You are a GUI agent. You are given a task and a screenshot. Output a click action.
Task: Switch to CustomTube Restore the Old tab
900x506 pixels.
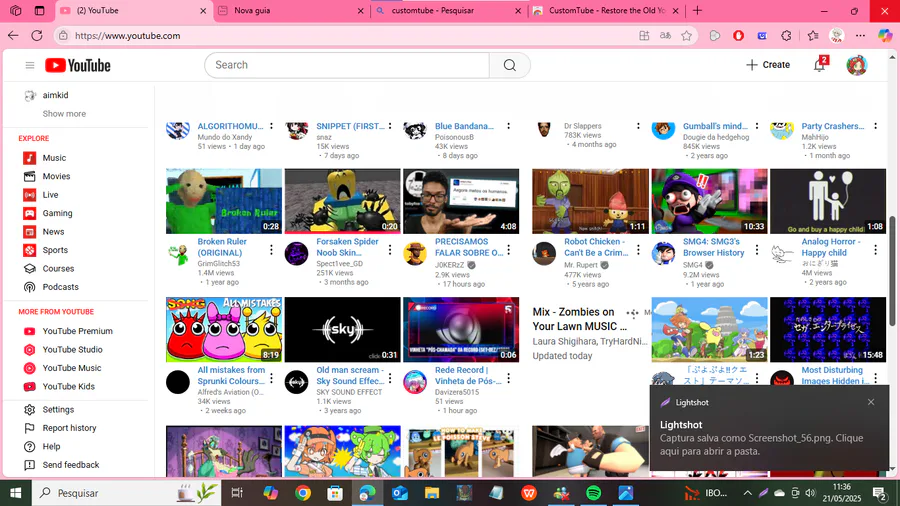[606, 10]
